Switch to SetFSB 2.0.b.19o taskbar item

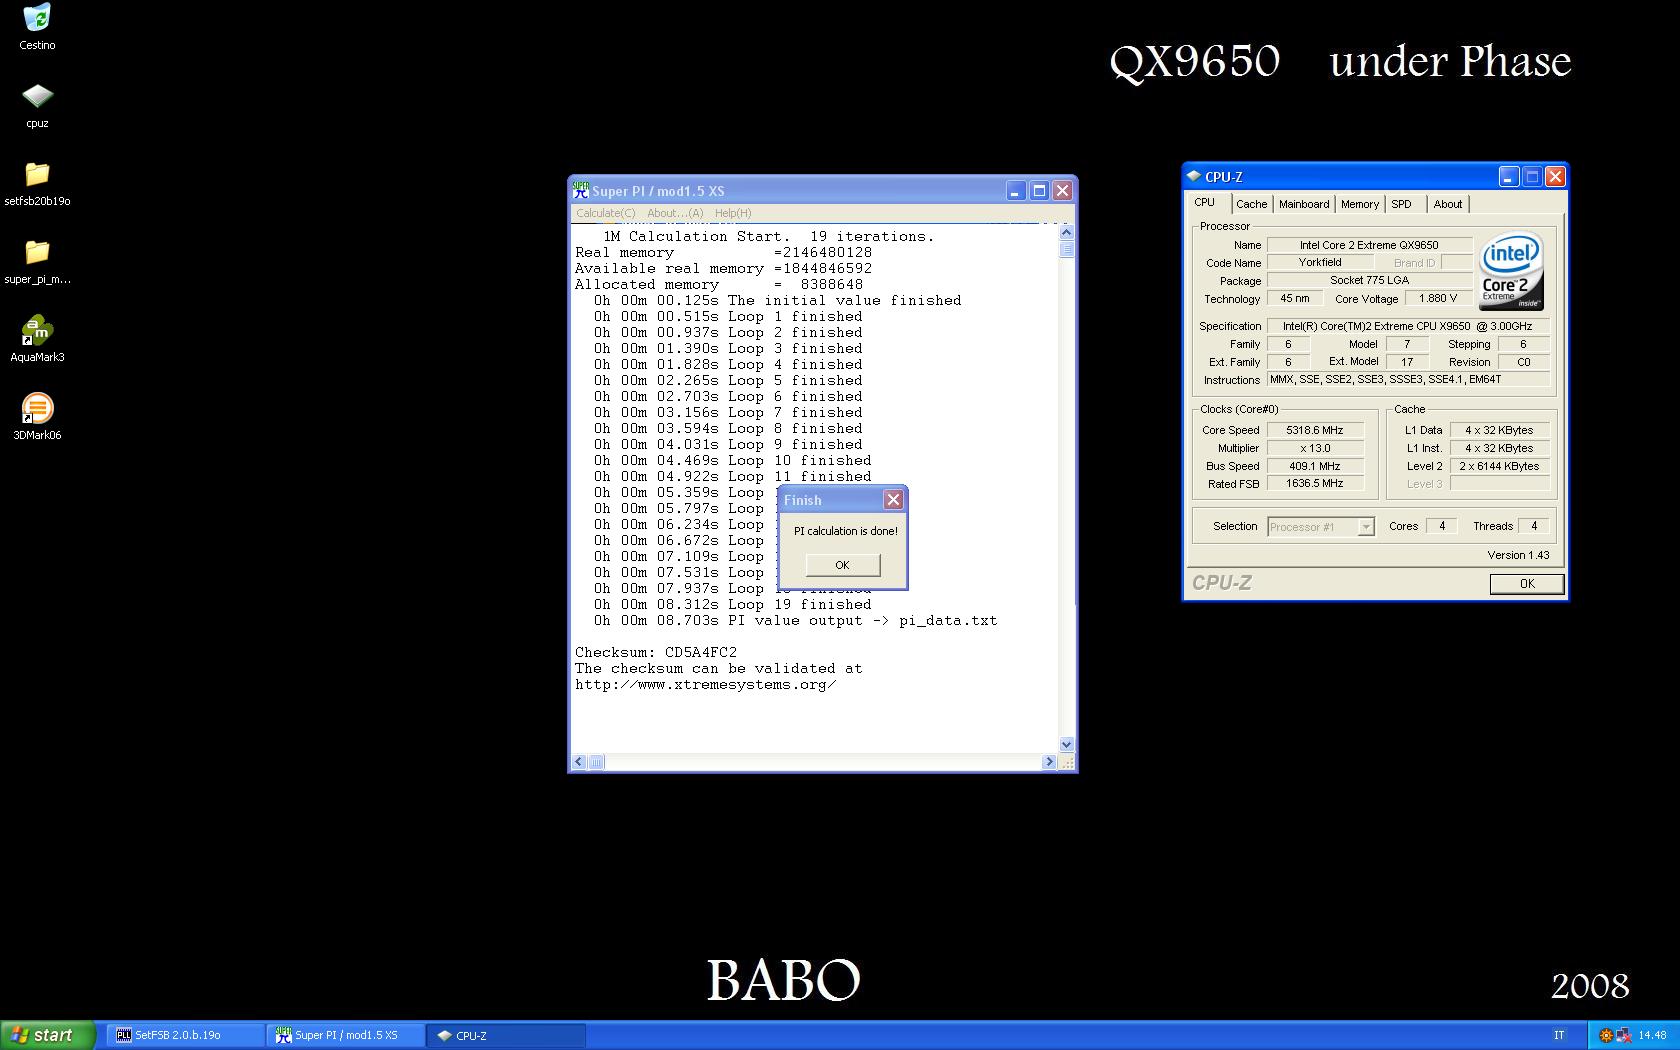coord(185,1035)
